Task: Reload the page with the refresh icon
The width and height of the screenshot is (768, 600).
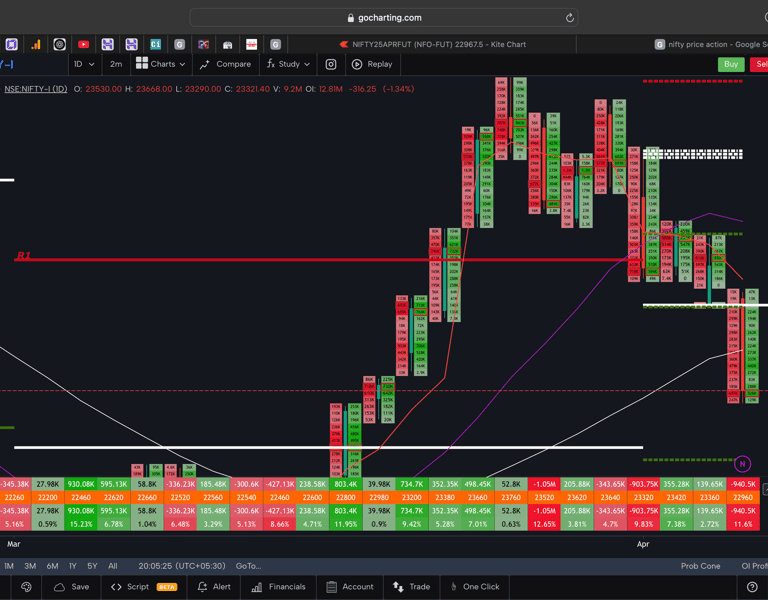Action: pos(569,18)
